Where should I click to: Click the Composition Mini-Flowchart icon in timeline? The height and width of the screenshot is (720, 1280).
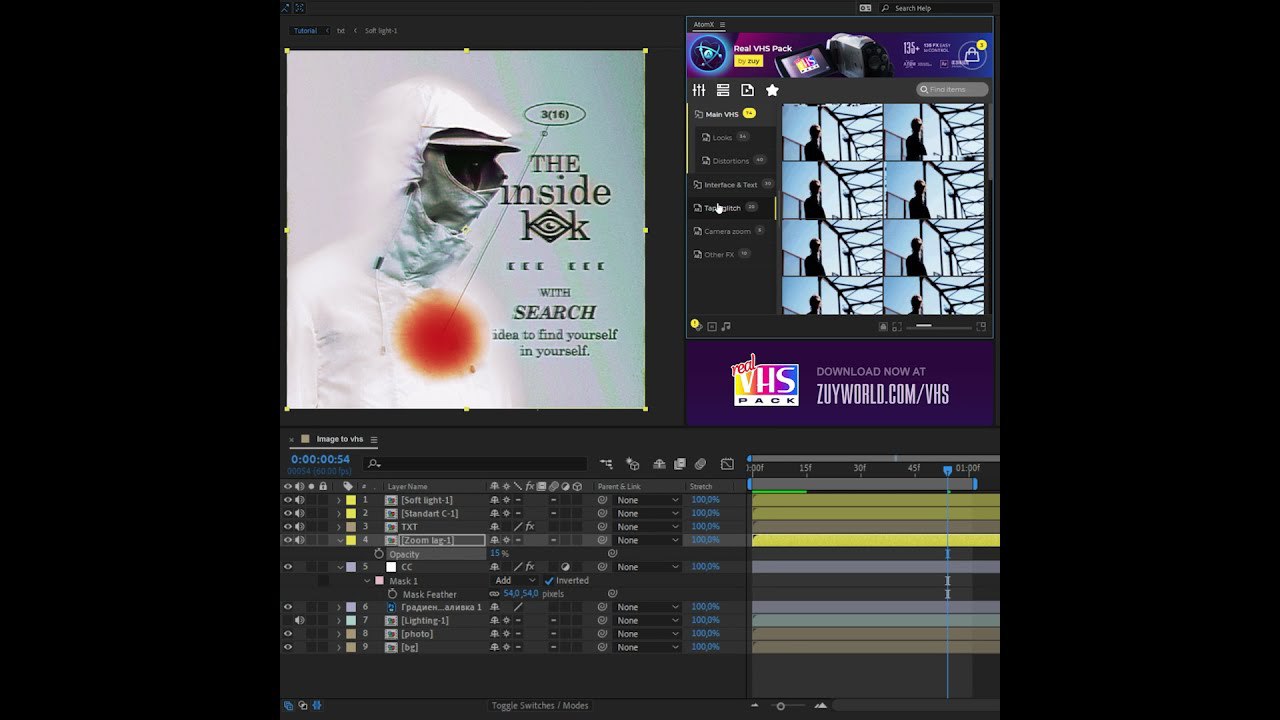(606, 464)
